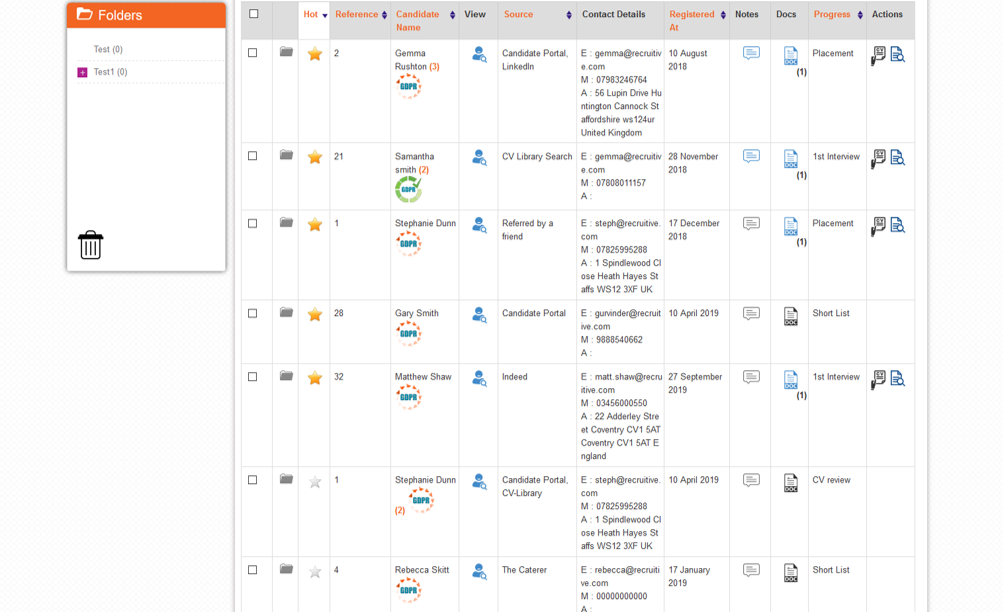Open docs icon for Rebecca Skitt
1003x612 pixels.
coord(791,572)
